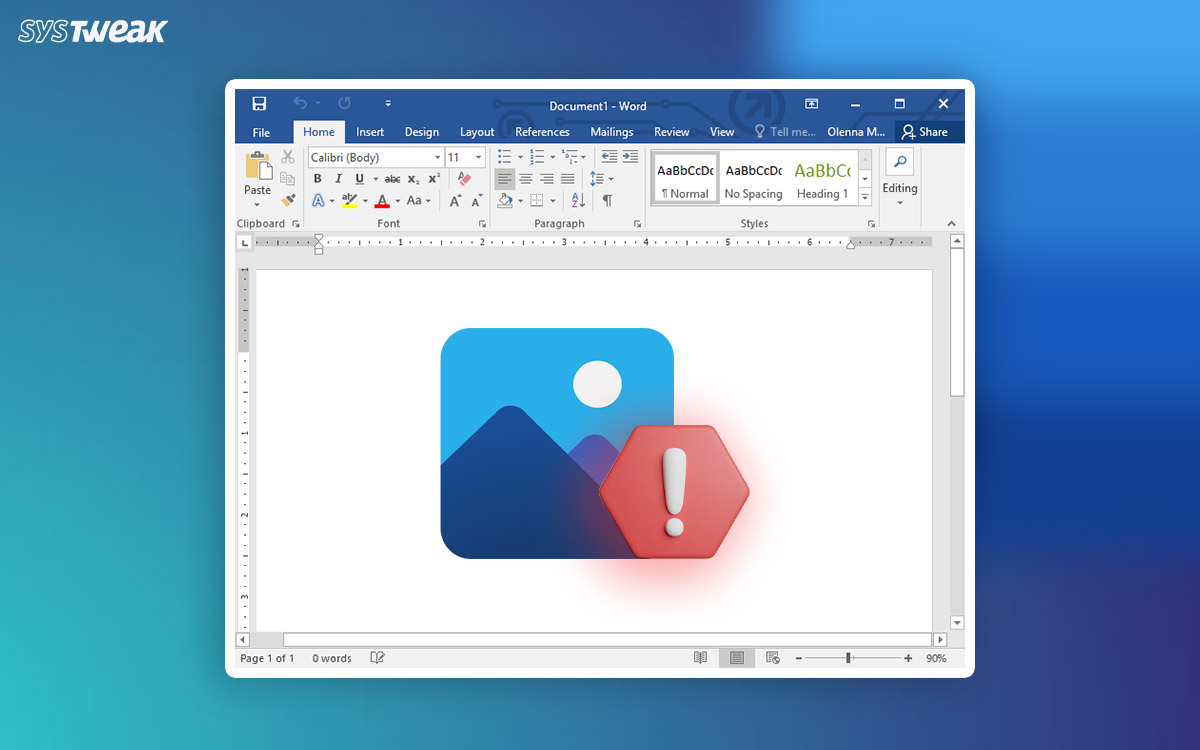Apply center alignment to the paragraph
Viewport: 1200px width, 750px height.
click(525, 179)
